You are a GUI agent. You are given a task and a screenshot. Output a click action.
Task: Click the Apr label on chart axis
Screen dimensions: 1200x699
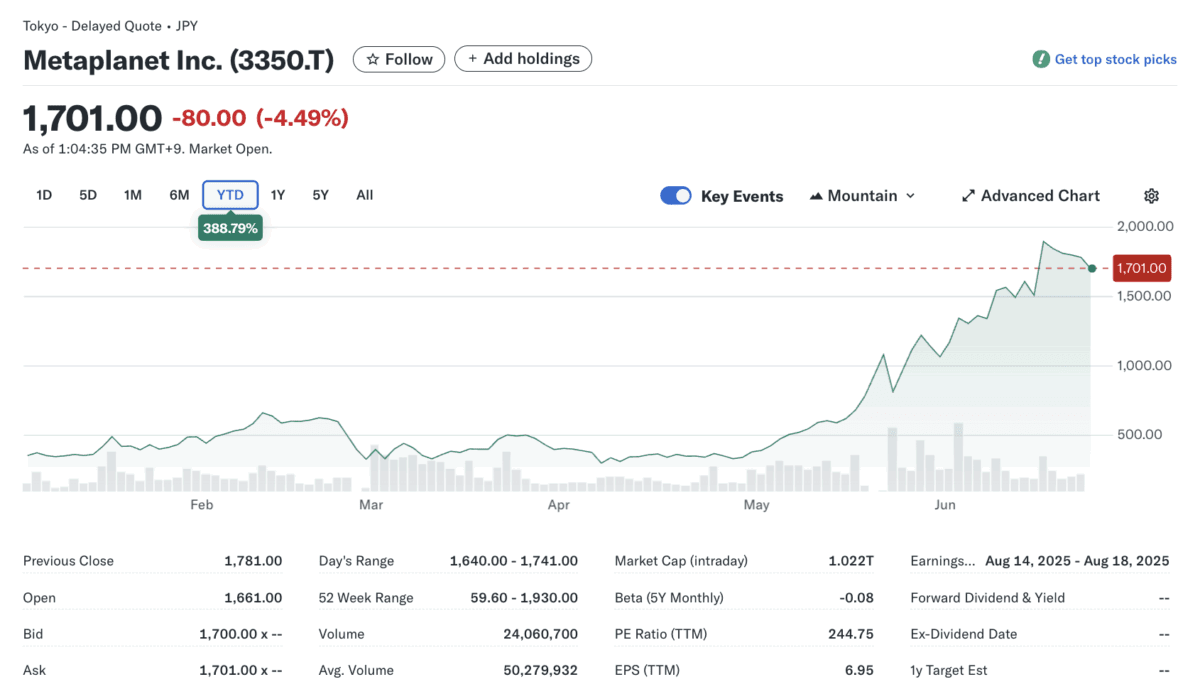[559, 505]
